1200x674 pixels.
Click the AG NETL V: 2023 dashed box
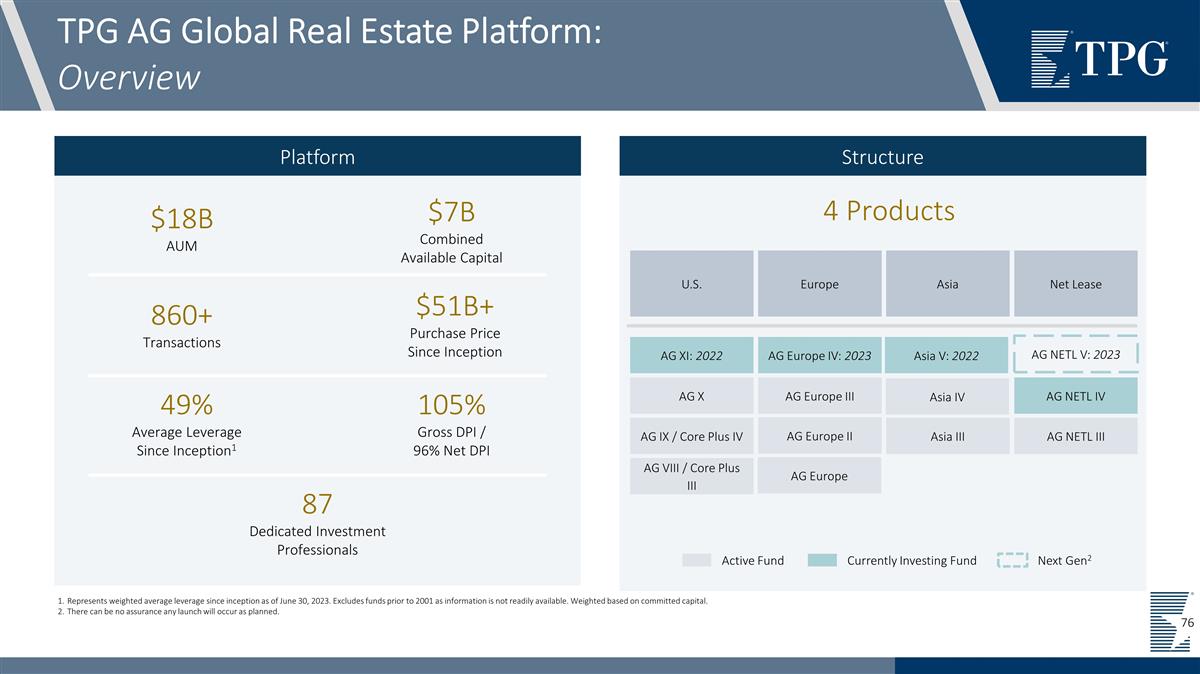(1075, 355)
